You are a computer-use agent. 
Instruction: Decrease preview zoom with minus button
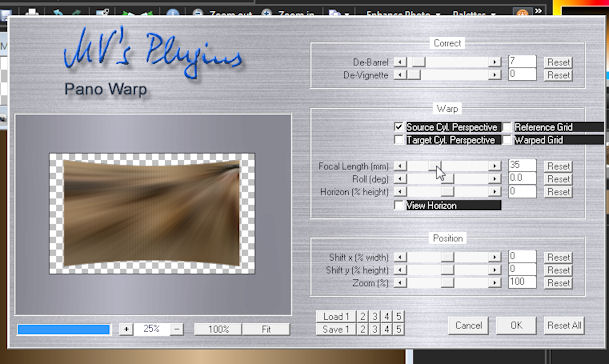(177, 329)
